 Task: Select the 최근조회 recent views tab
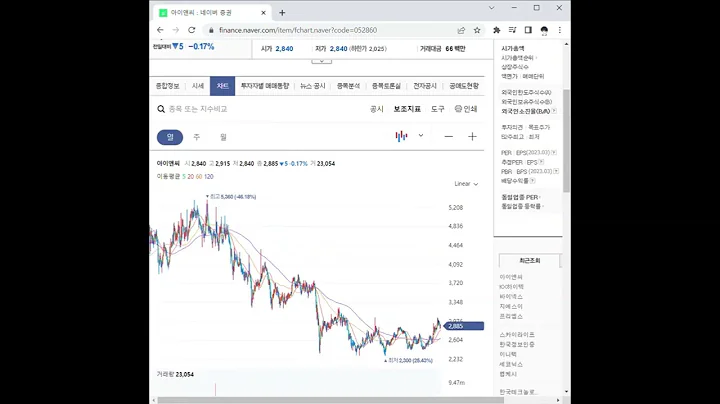(x=529, y=260)
